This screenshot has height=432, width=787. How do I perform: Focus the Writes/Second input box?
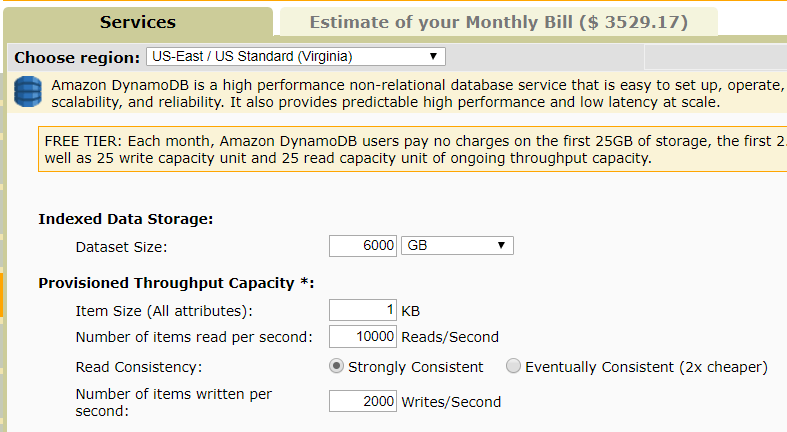363,401
